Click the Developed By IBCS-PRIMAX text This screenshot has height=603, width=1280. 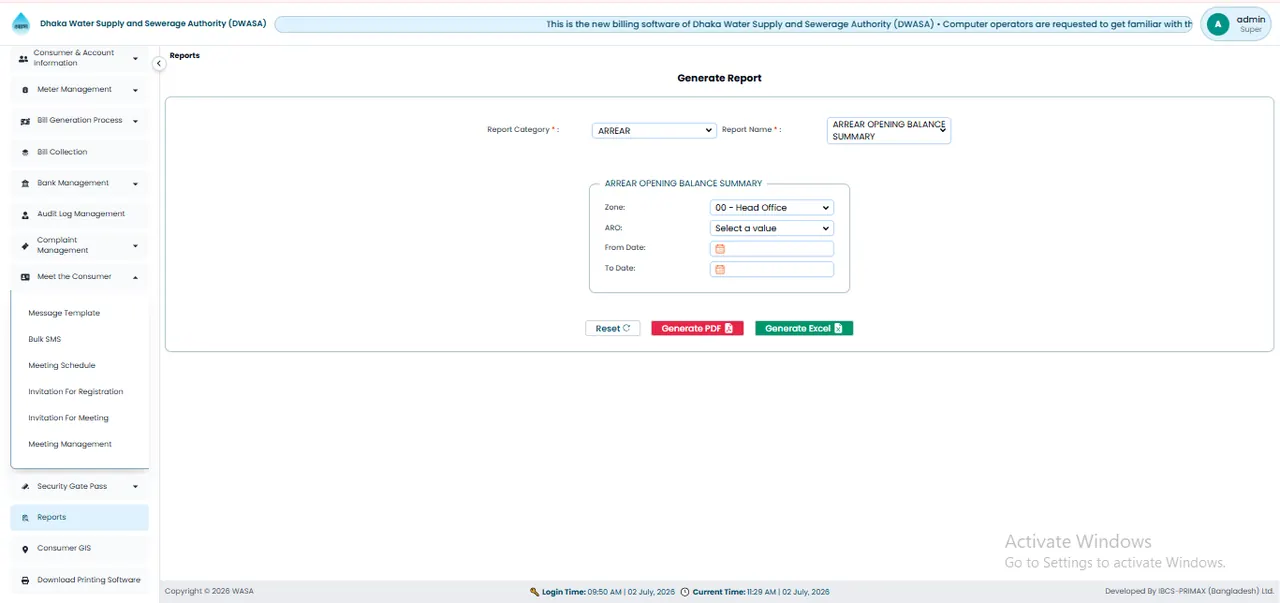point(1190,592)
